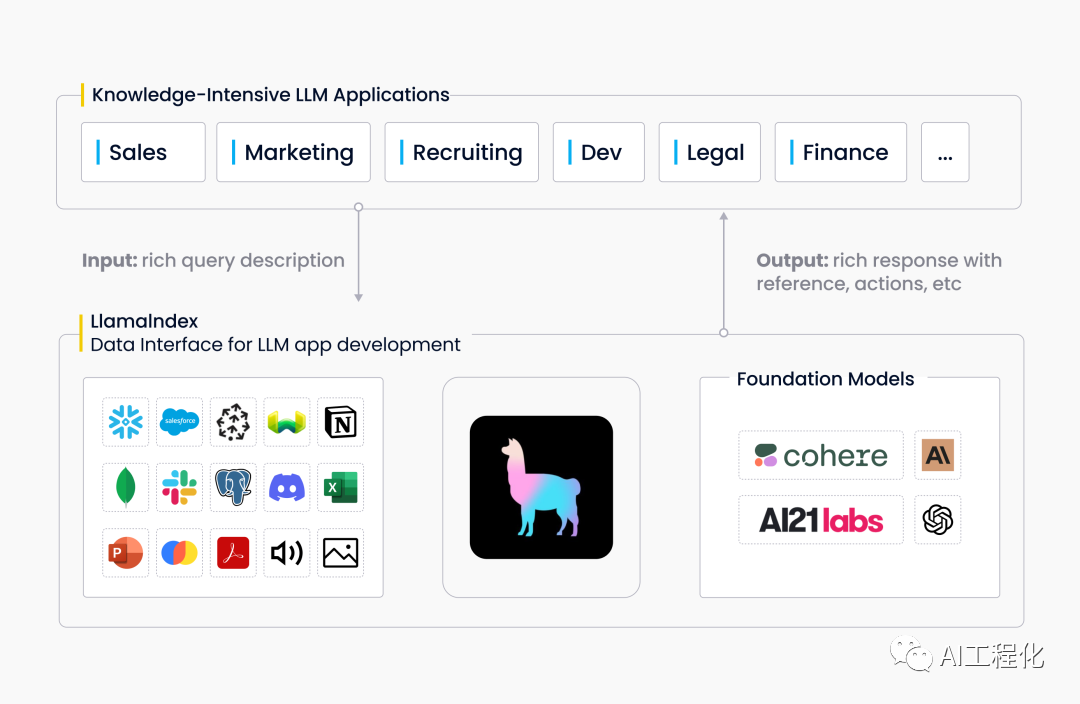The image size is (1080, 704).
Task: Click the ellipsis more applications box
Action: pyautogui.click(x=944, y=152)
